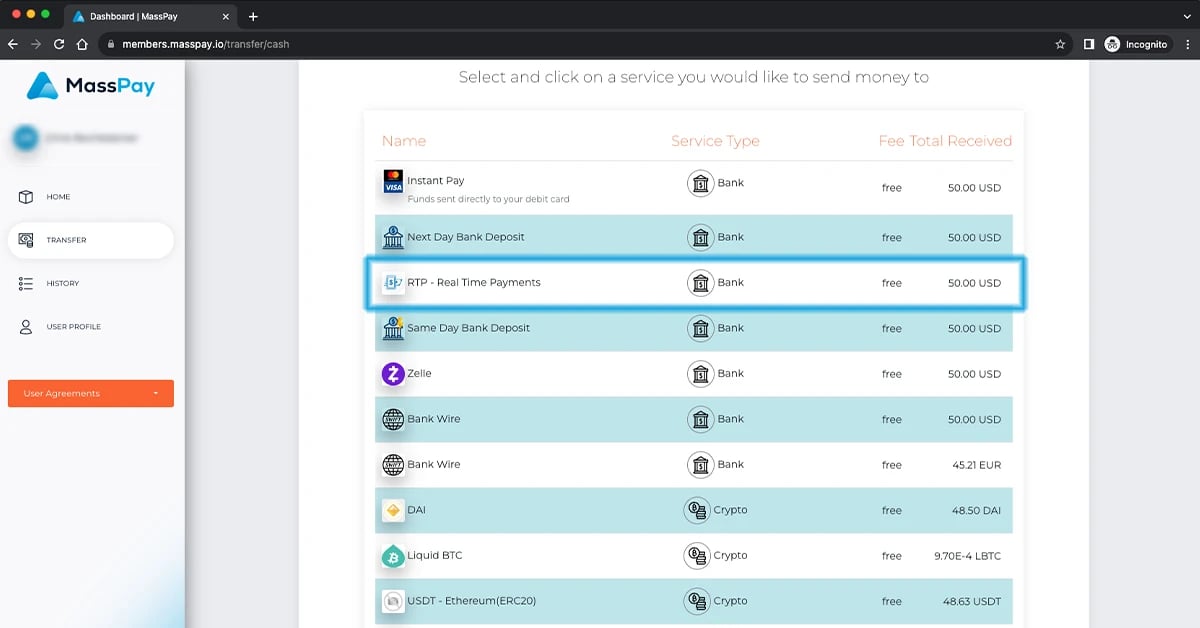Click the bookmark star in the address bar
Image resolution: width=1200 pixels, height=628 pixels.
[1058, 44]
